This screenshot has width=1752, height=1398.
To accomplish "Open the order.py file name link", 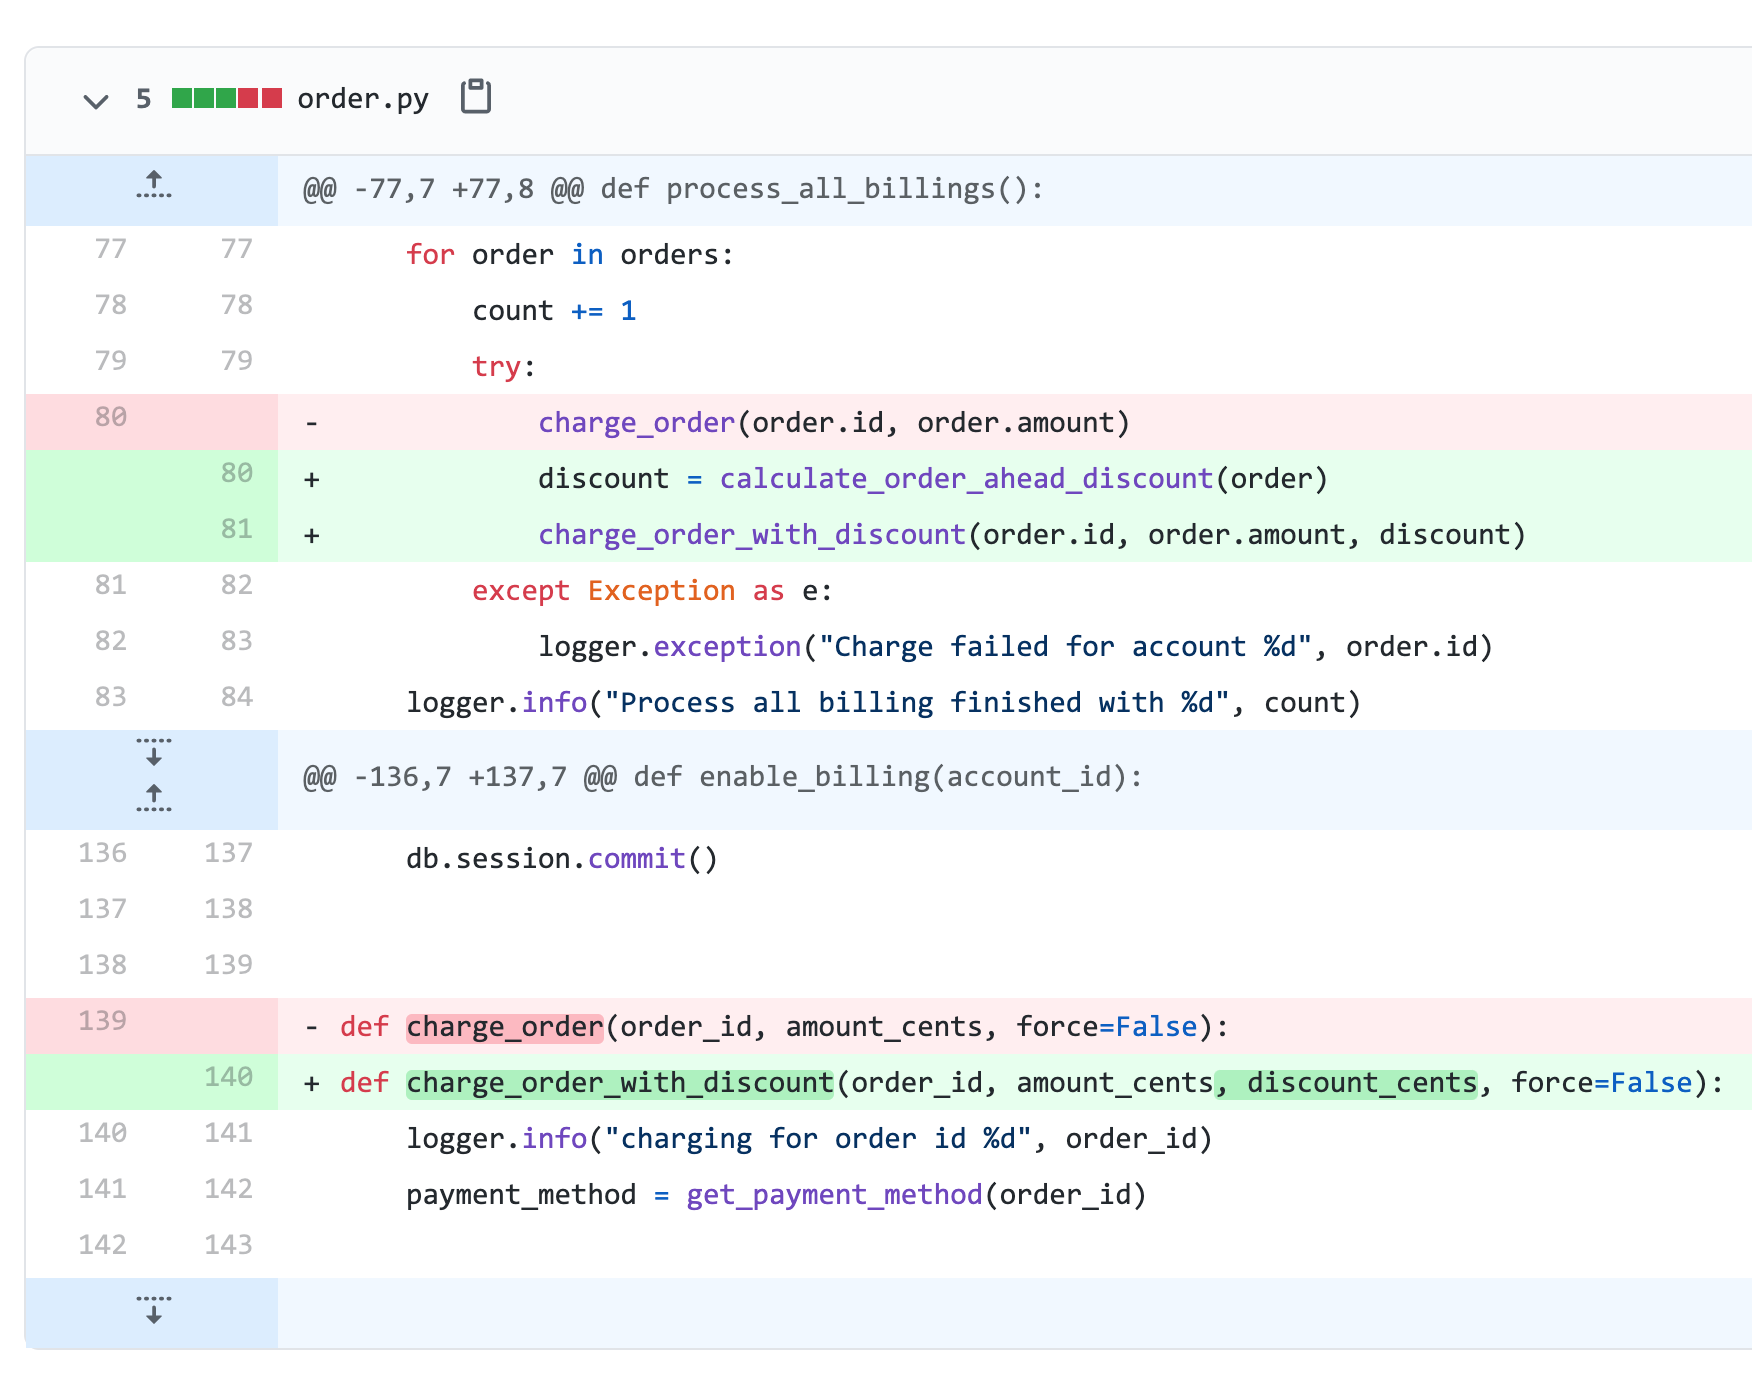I will (x=362, y=99).
